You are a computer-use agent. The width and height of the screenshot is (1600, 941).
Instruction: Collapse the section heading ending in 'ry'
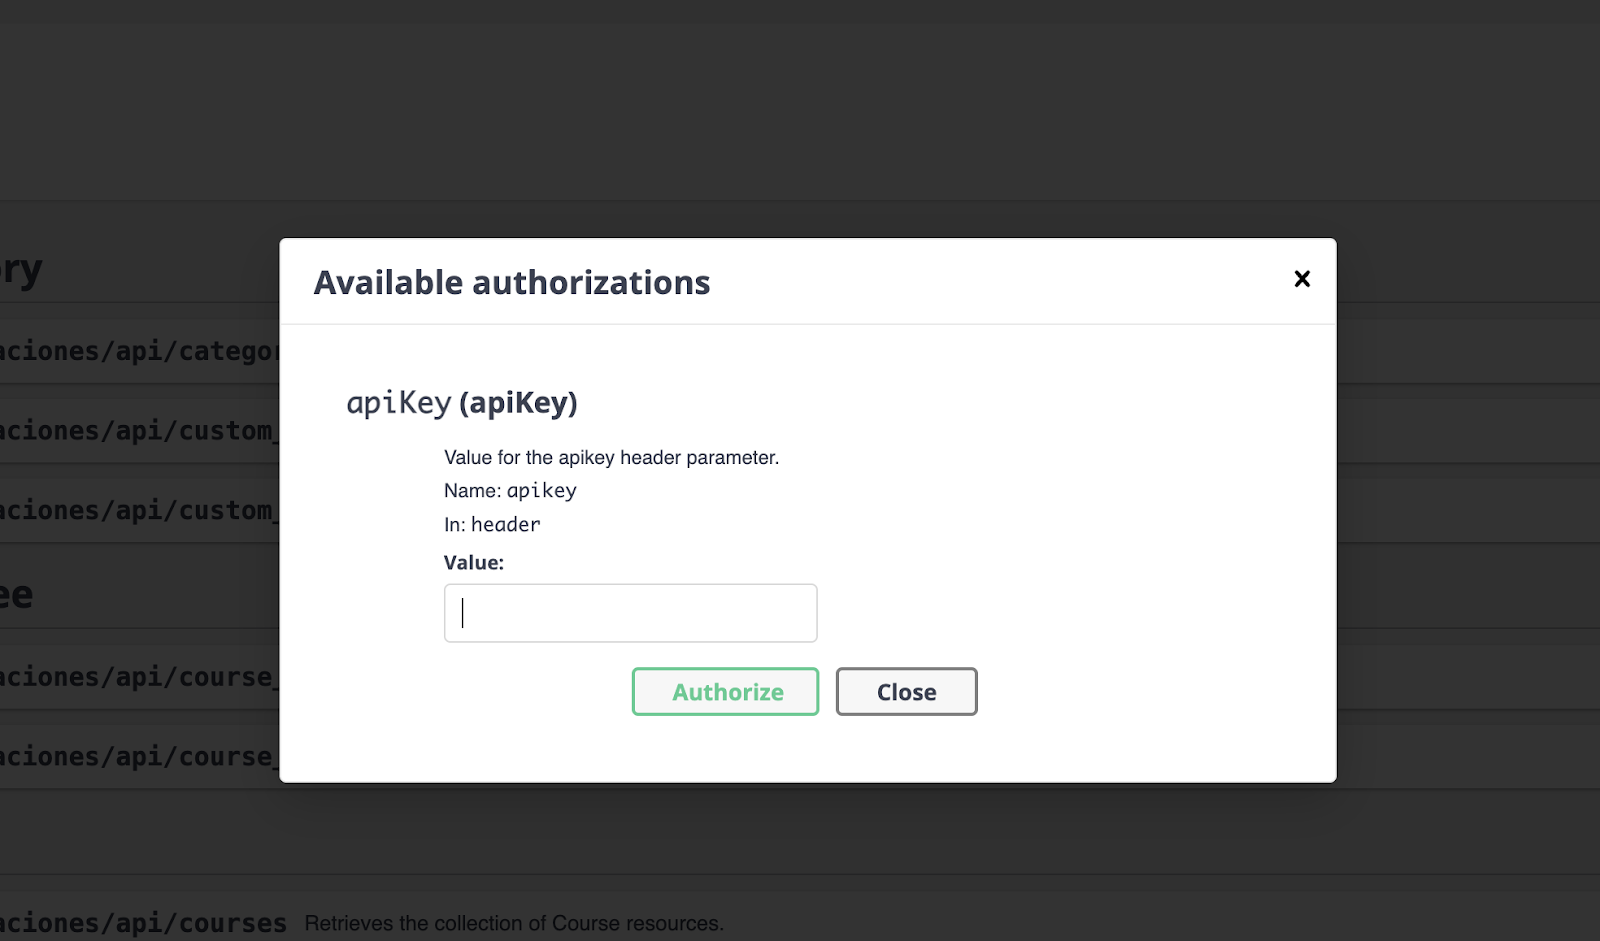(22, 271)
